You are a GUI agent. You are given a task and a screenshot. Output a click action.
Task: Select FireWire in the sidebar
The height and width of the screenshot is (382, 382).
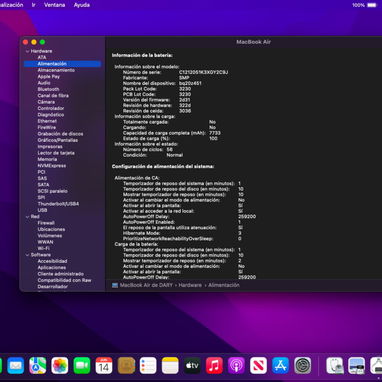pyautogui.click(x=47, y=127)
